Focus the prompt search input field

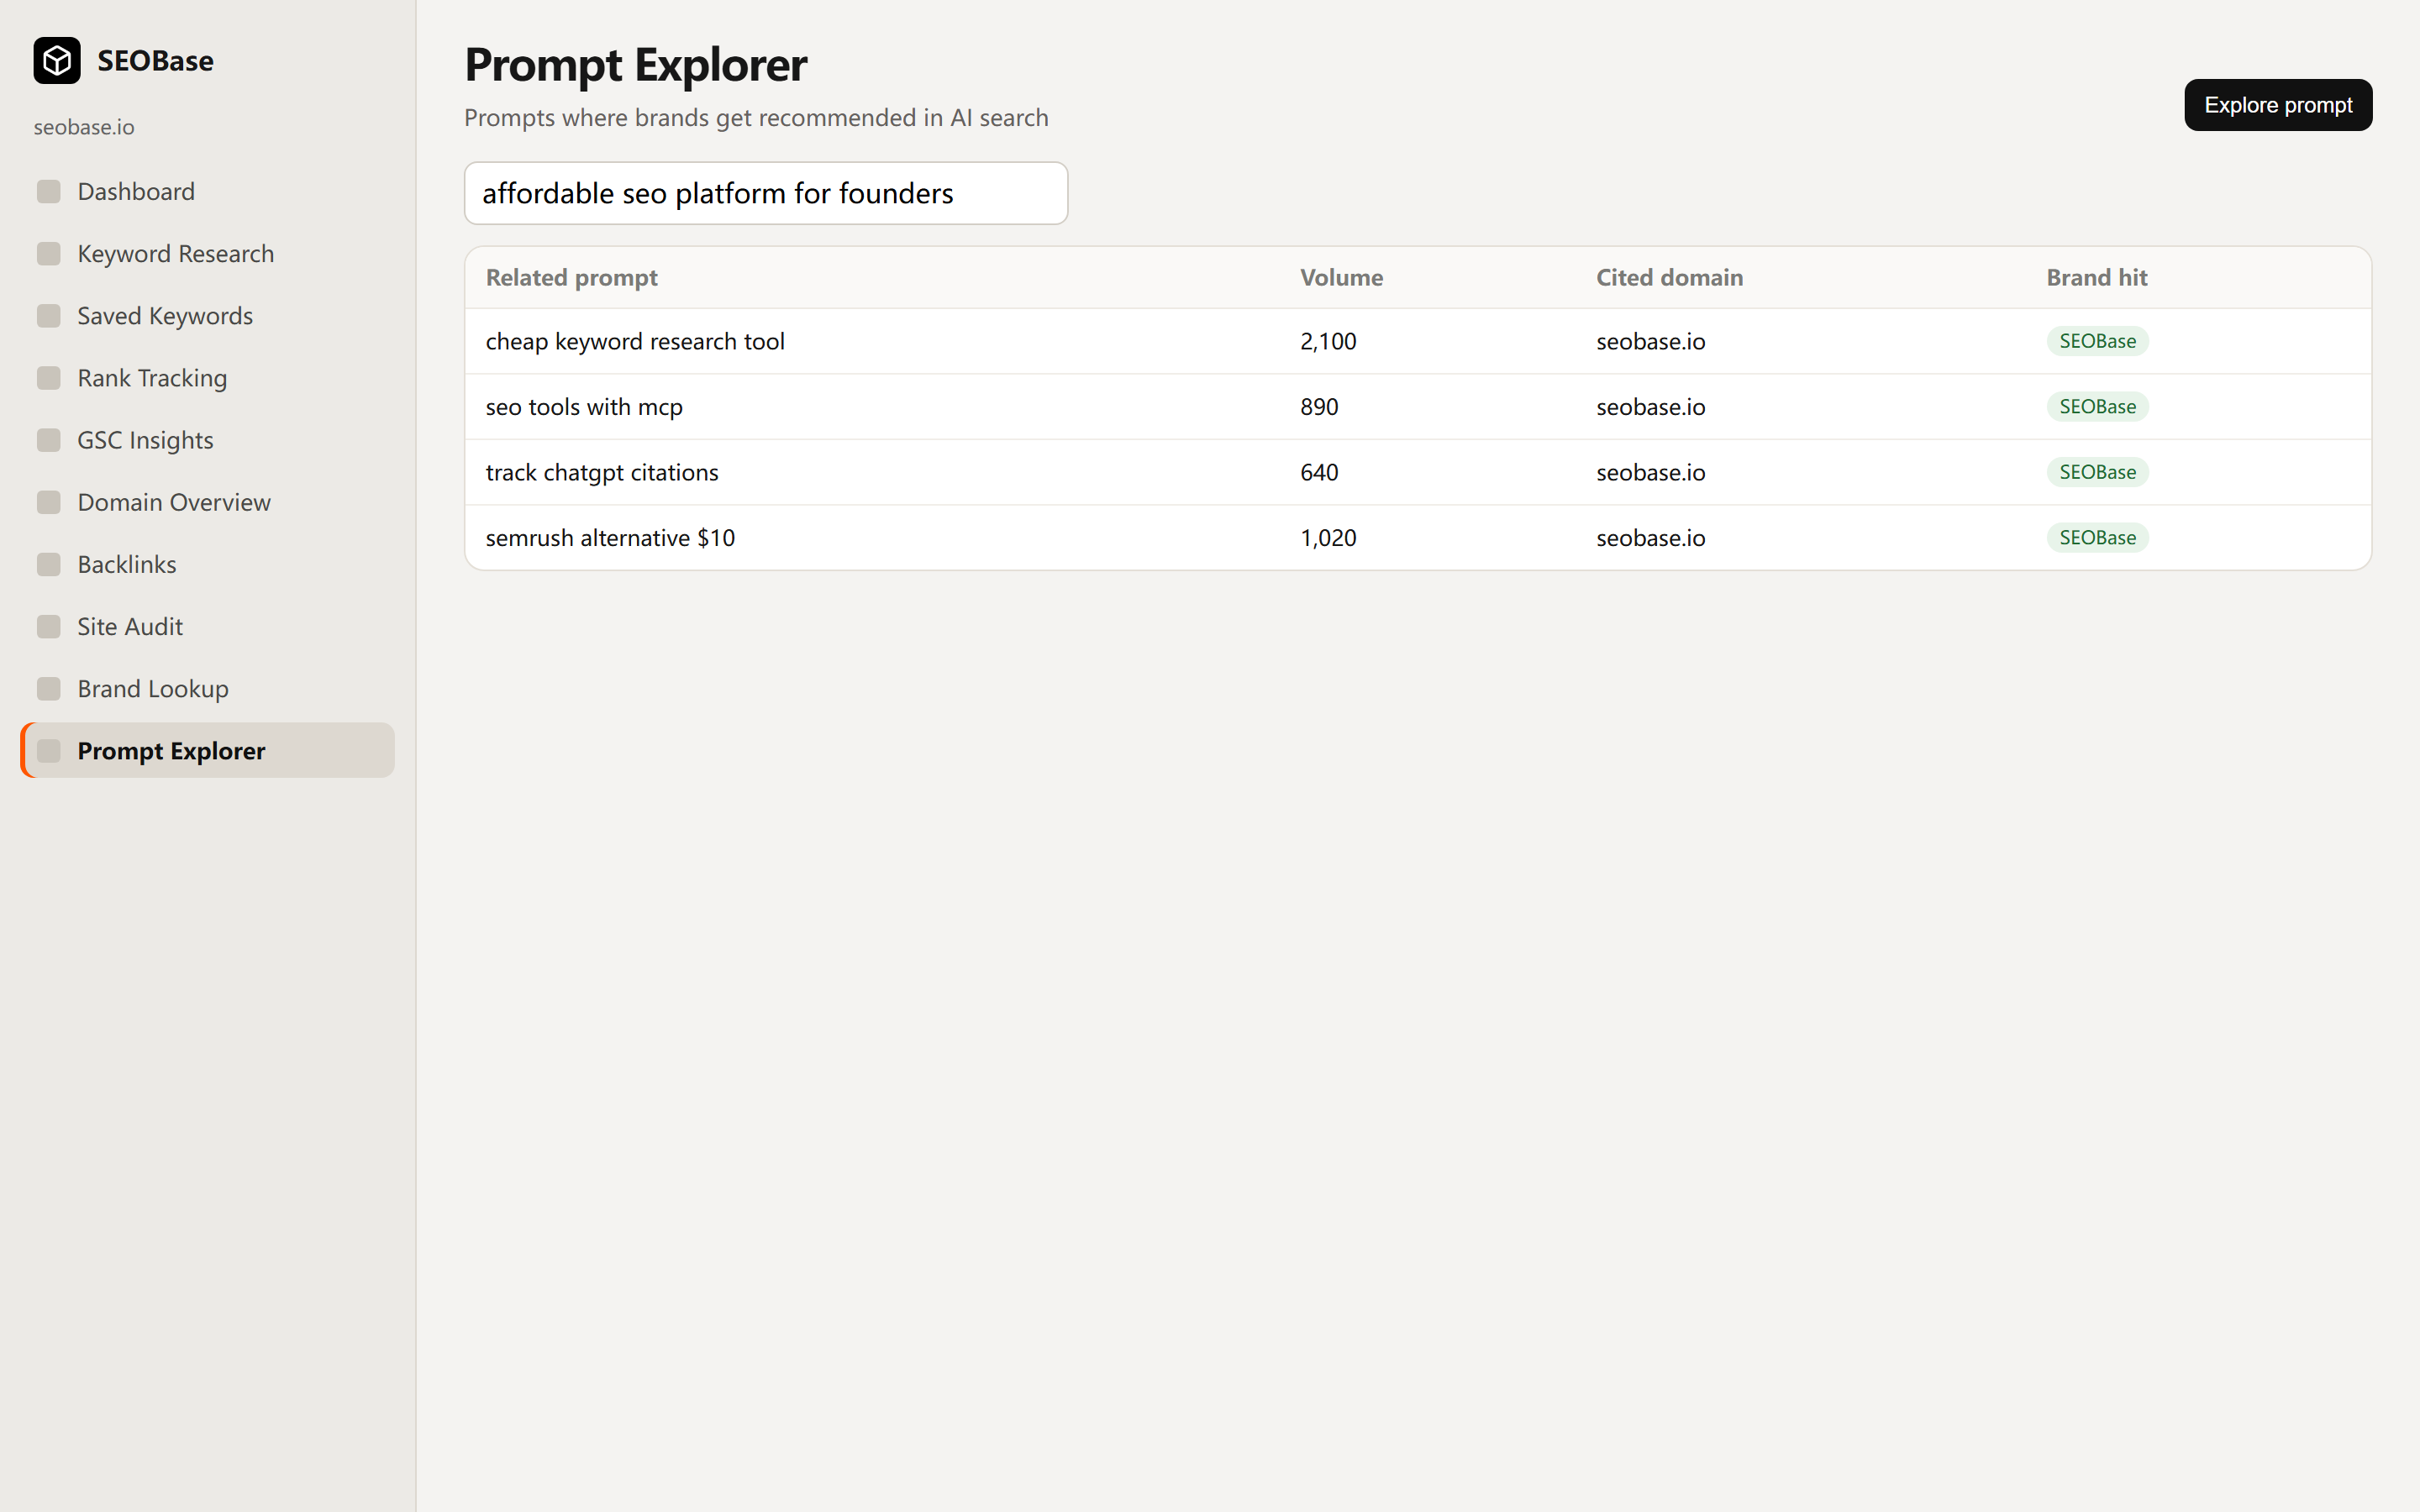[766, 193]
